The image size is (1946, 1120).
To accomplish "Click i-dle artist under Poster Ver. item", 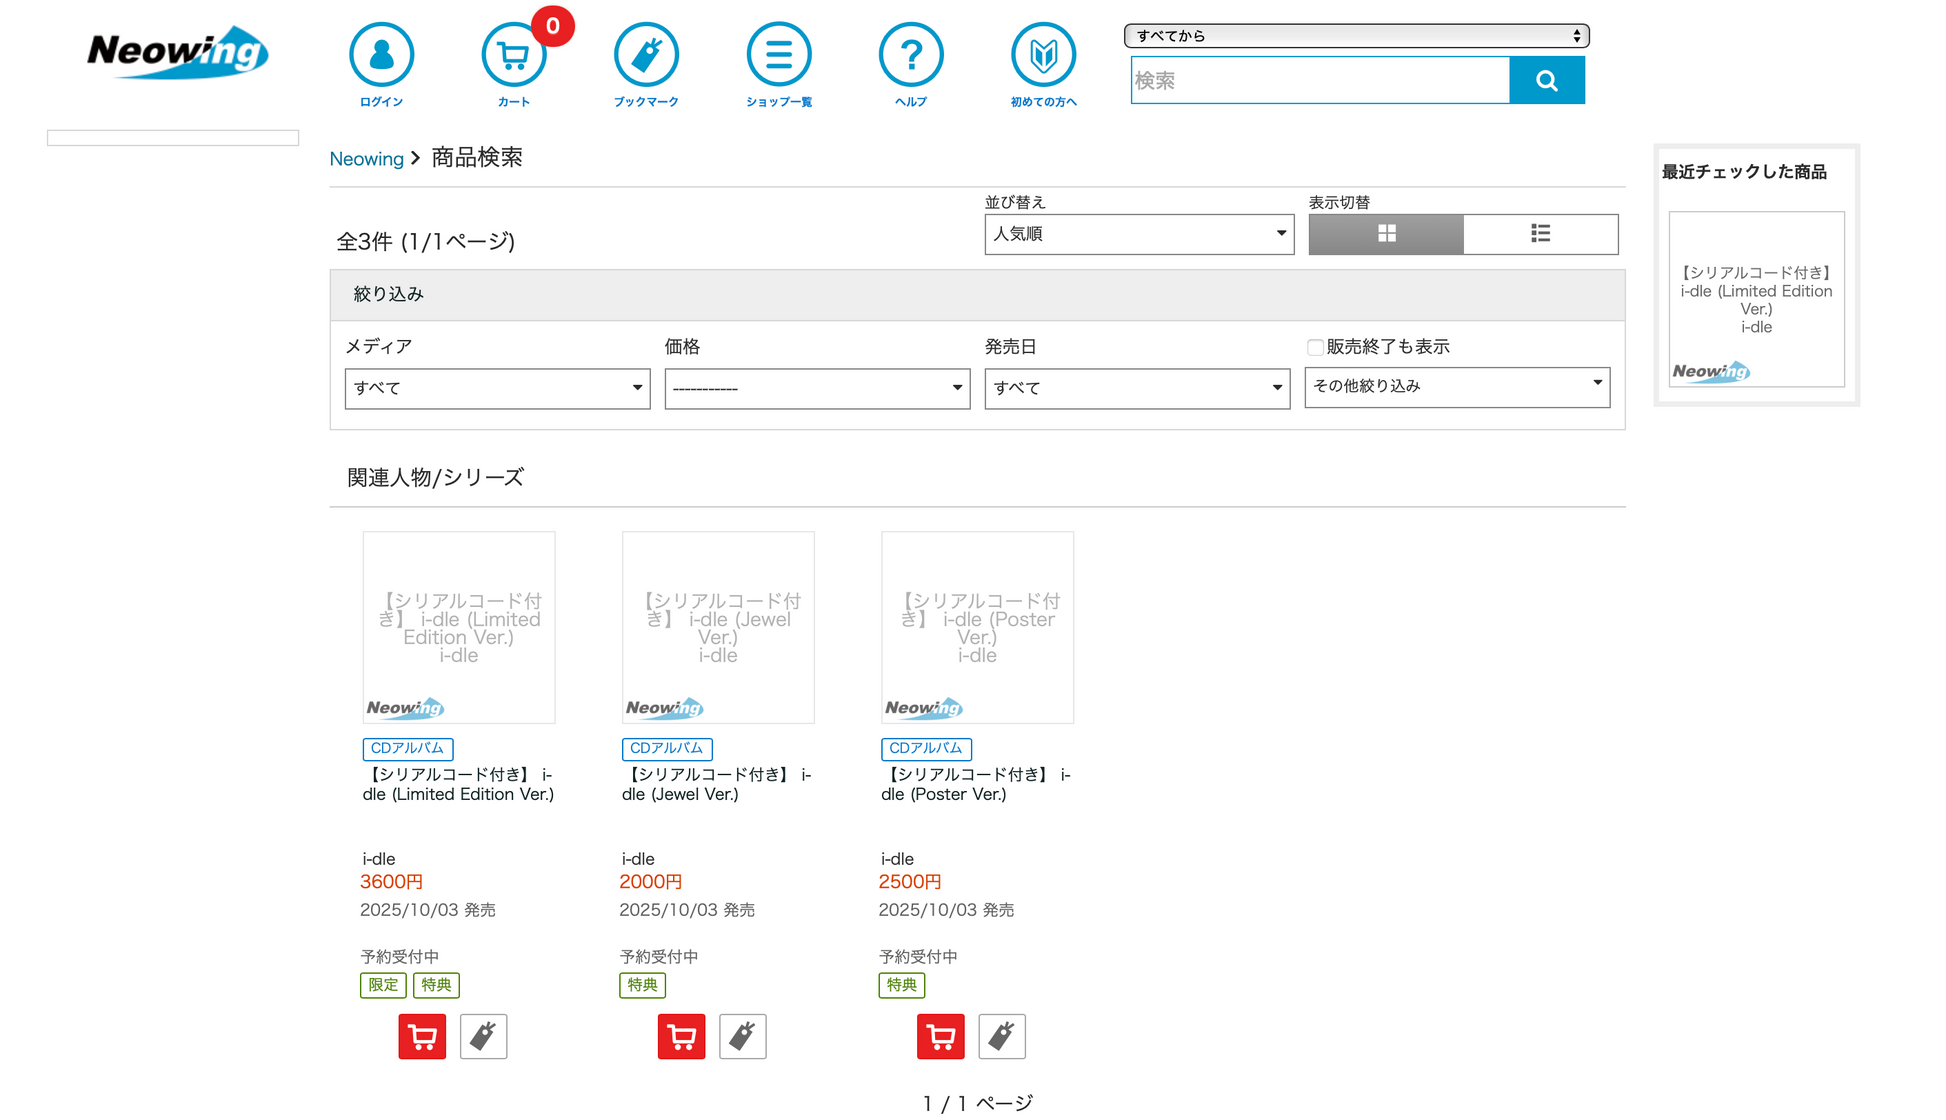I will pos(897,859).
